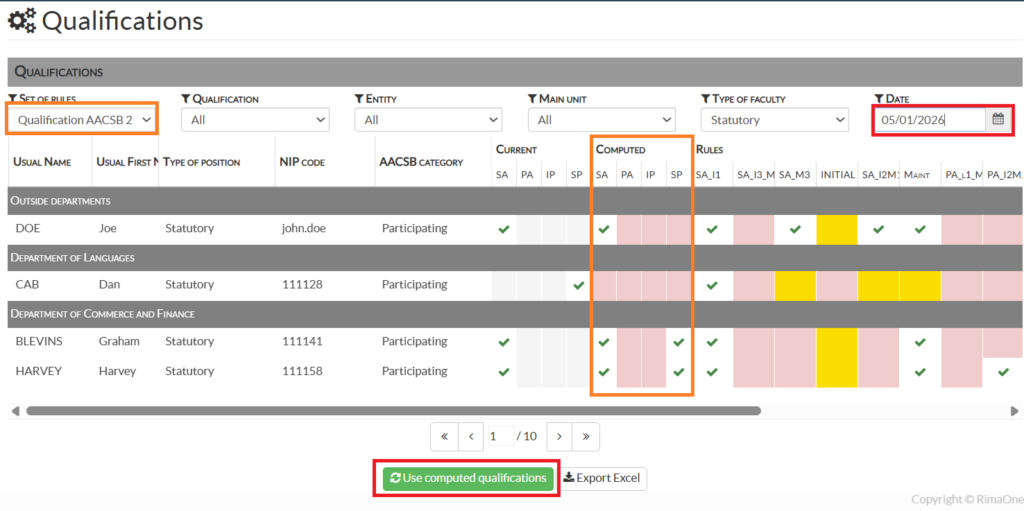Click the yellow INITIAL cell for DOE

pos(837,229)
